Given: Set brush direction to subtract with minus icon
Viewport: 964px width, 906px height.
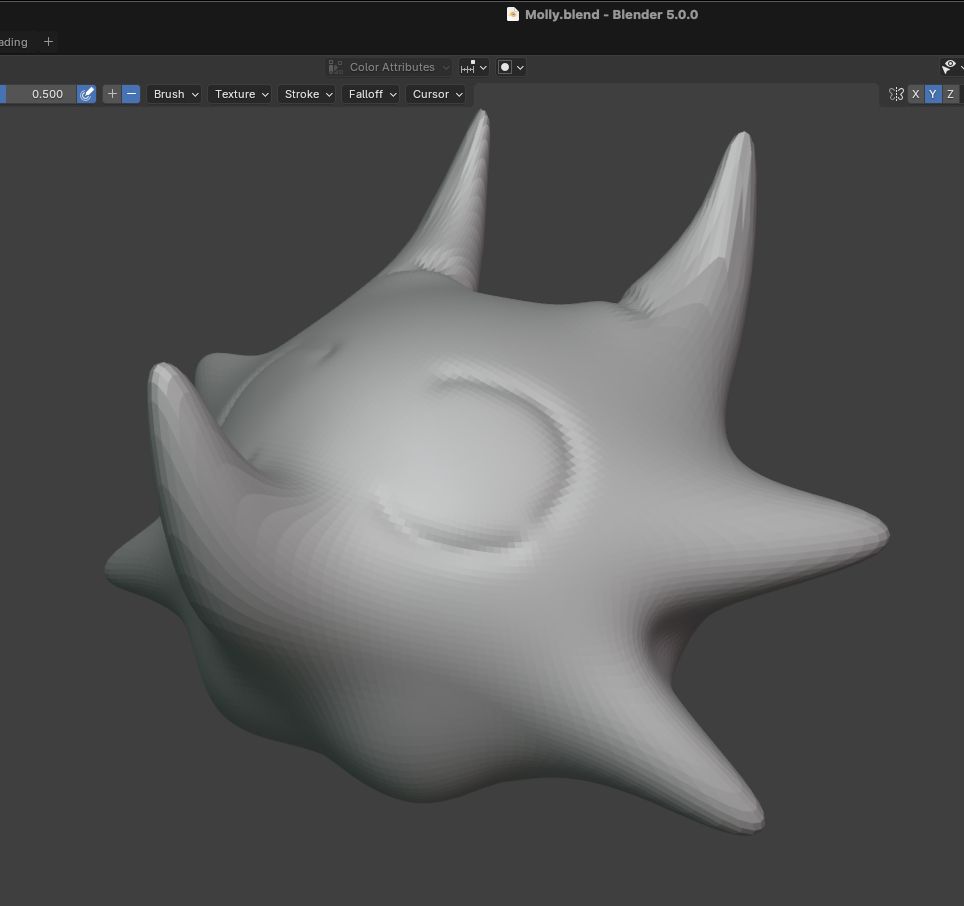Looking at the screenshot, I should pyautogui.click(x=130, y=93).
